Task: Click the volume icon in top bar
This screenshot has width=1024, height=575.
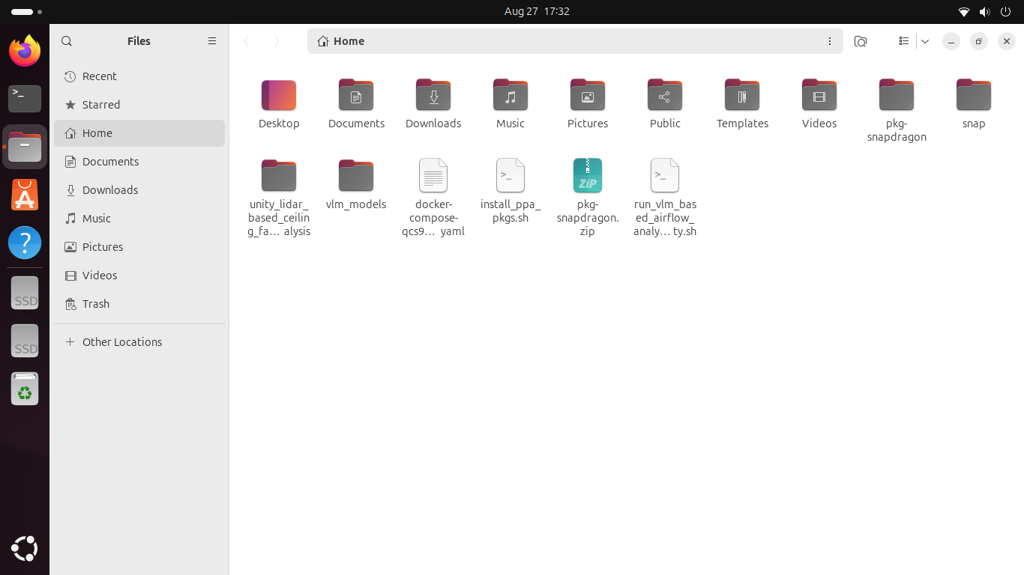Action: pyautogui.click(x=985, y=11)
